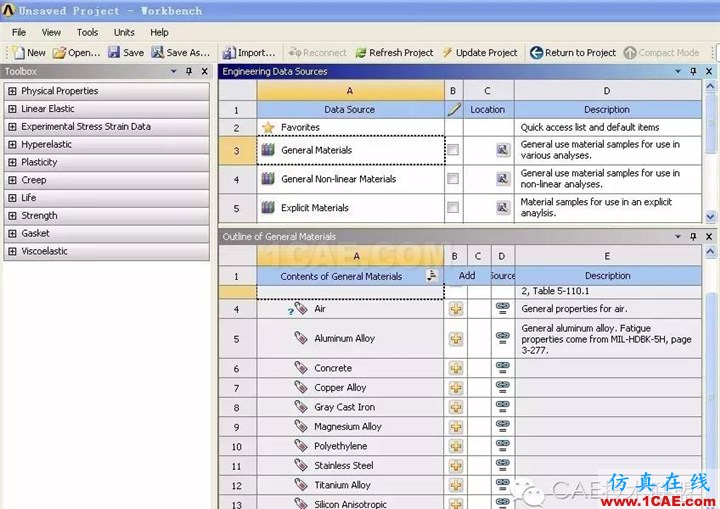The image size is (720, 509).
Task: Close the Toolbox panel
Action: (x=204, y=71)
